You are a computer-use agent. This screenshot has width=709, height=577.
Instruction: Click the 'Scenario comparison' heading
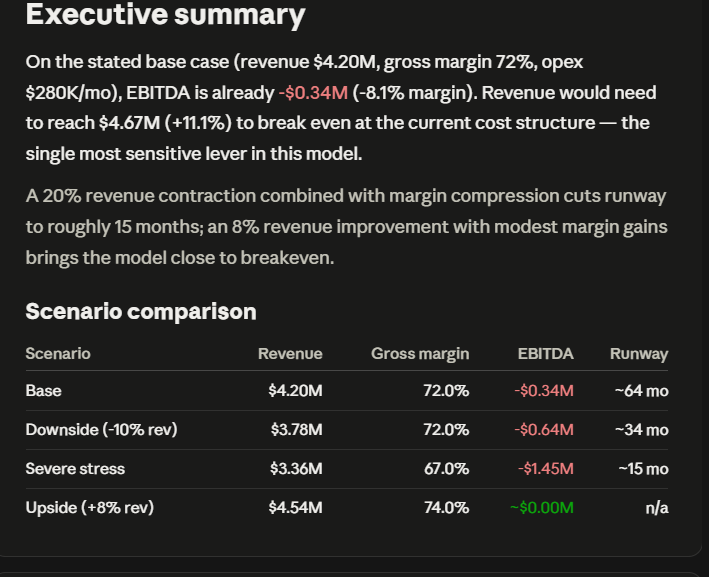[x=141, y=312]
